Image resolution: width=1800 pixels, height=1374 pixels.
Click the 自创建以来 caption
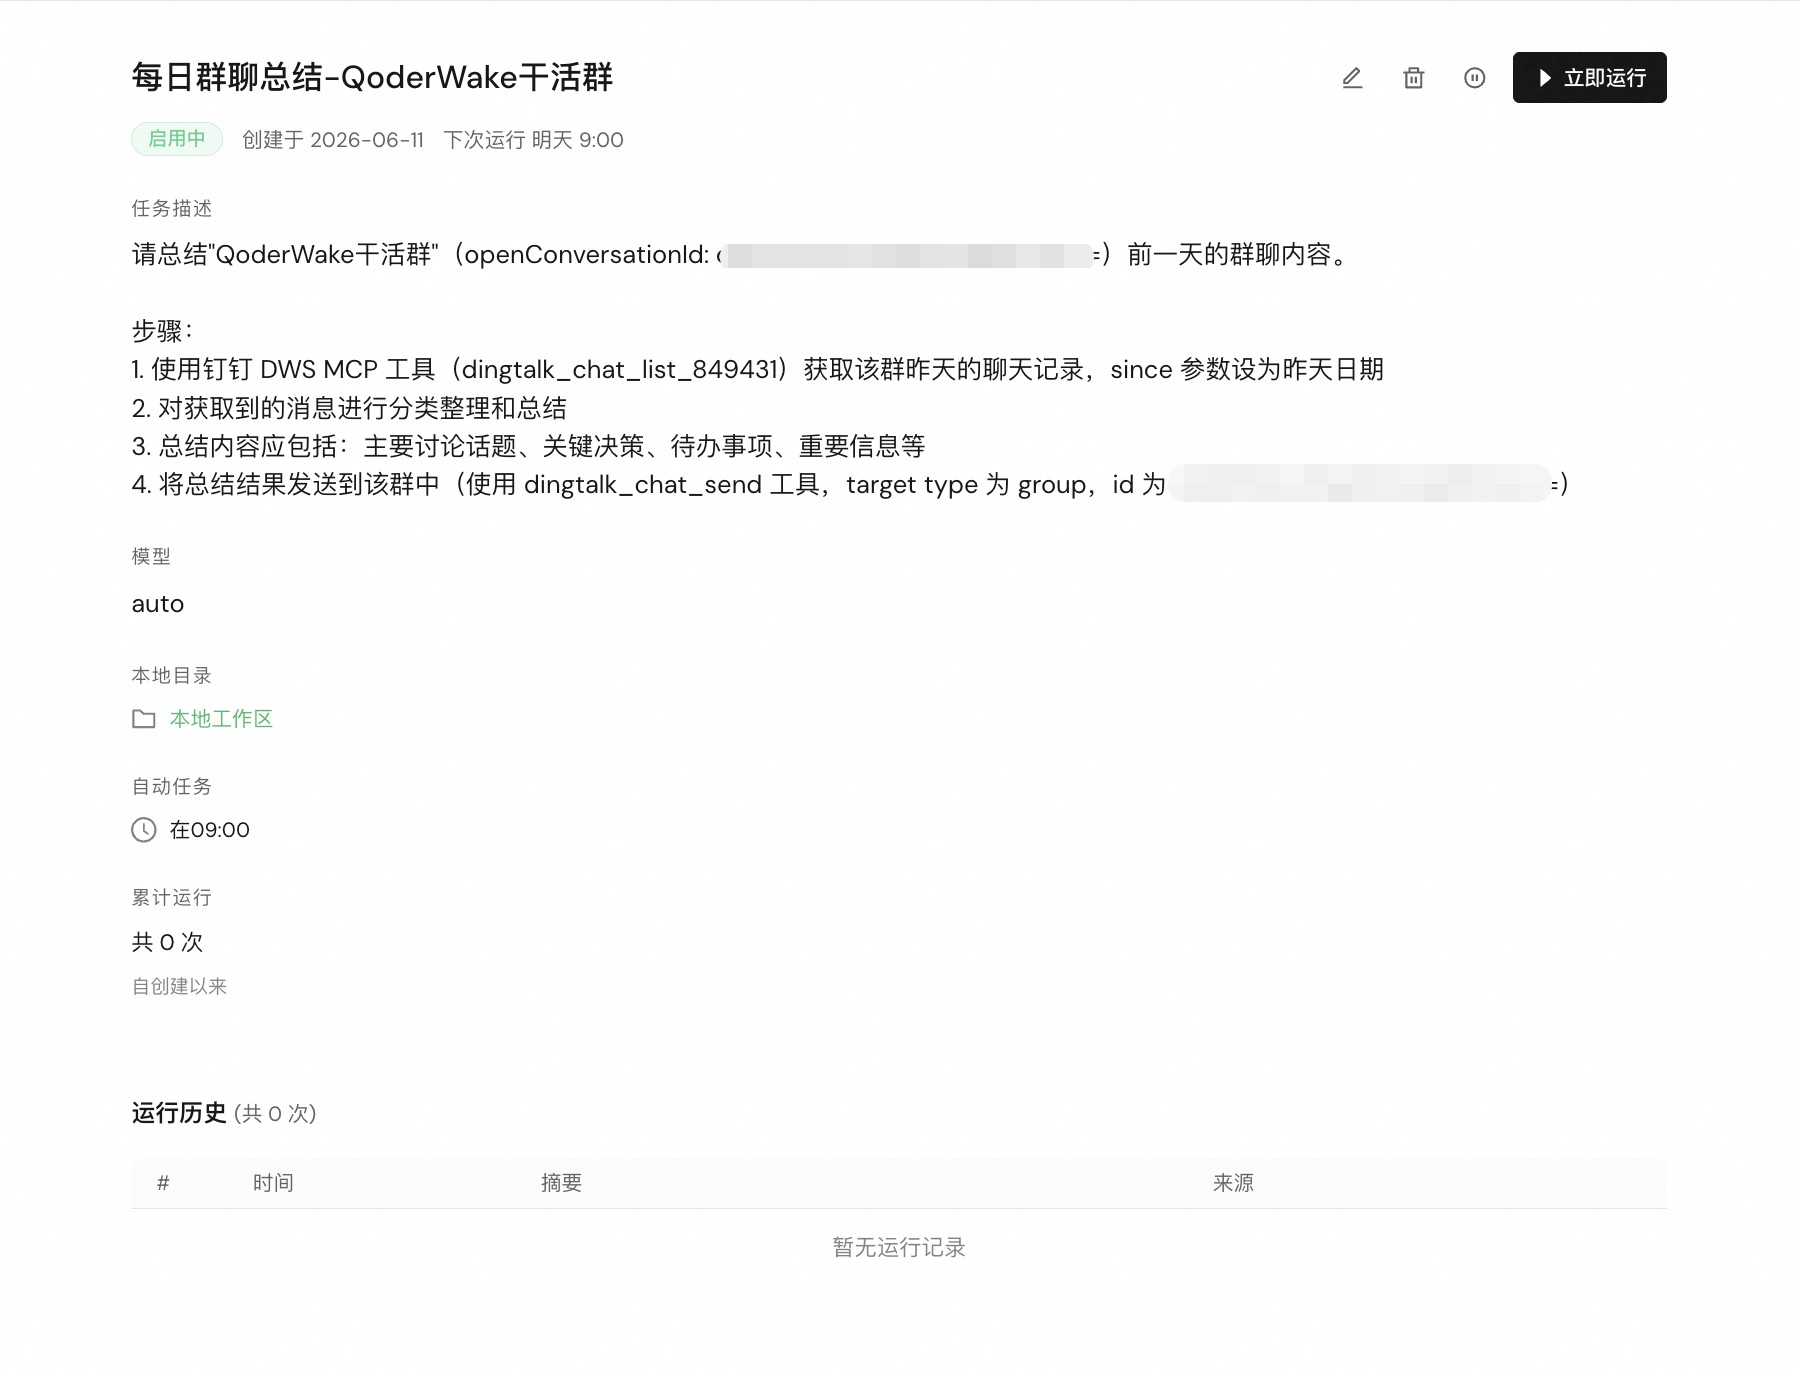point(180,987)
